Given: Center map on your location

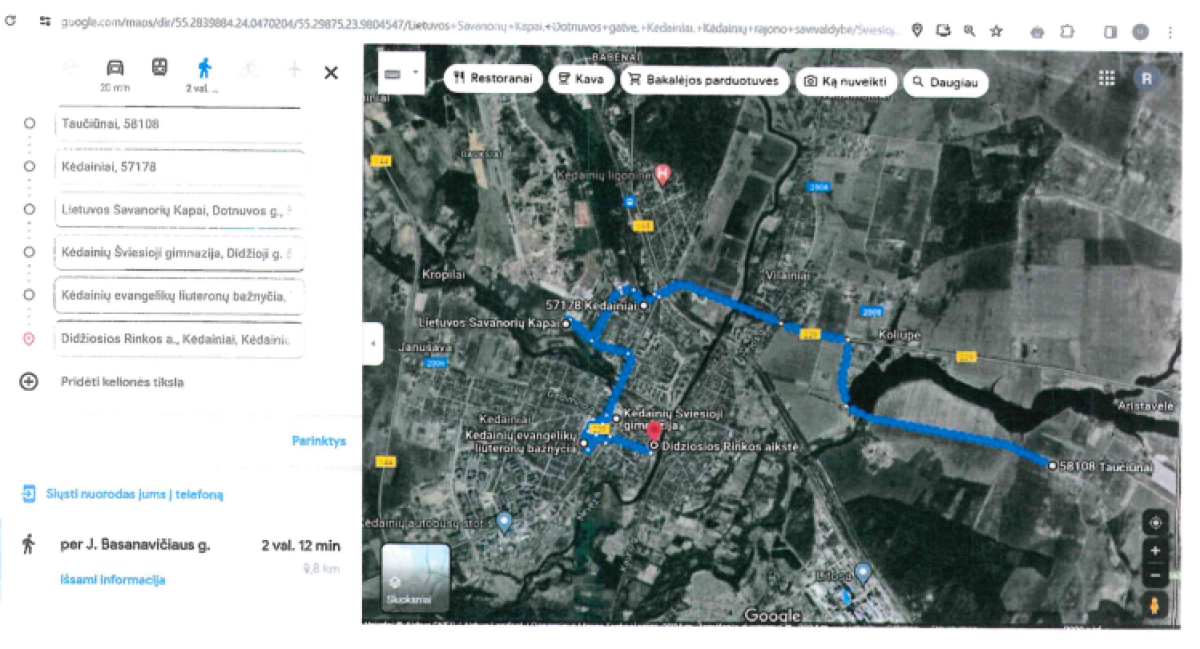Looking at the screenshot, I should [1155, 522].
